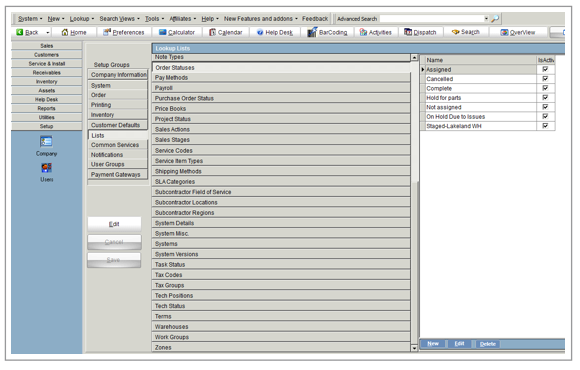This screenshot has height=370, width=580.
Task: Open the Reports navigation section
Action: coord(47,108)
